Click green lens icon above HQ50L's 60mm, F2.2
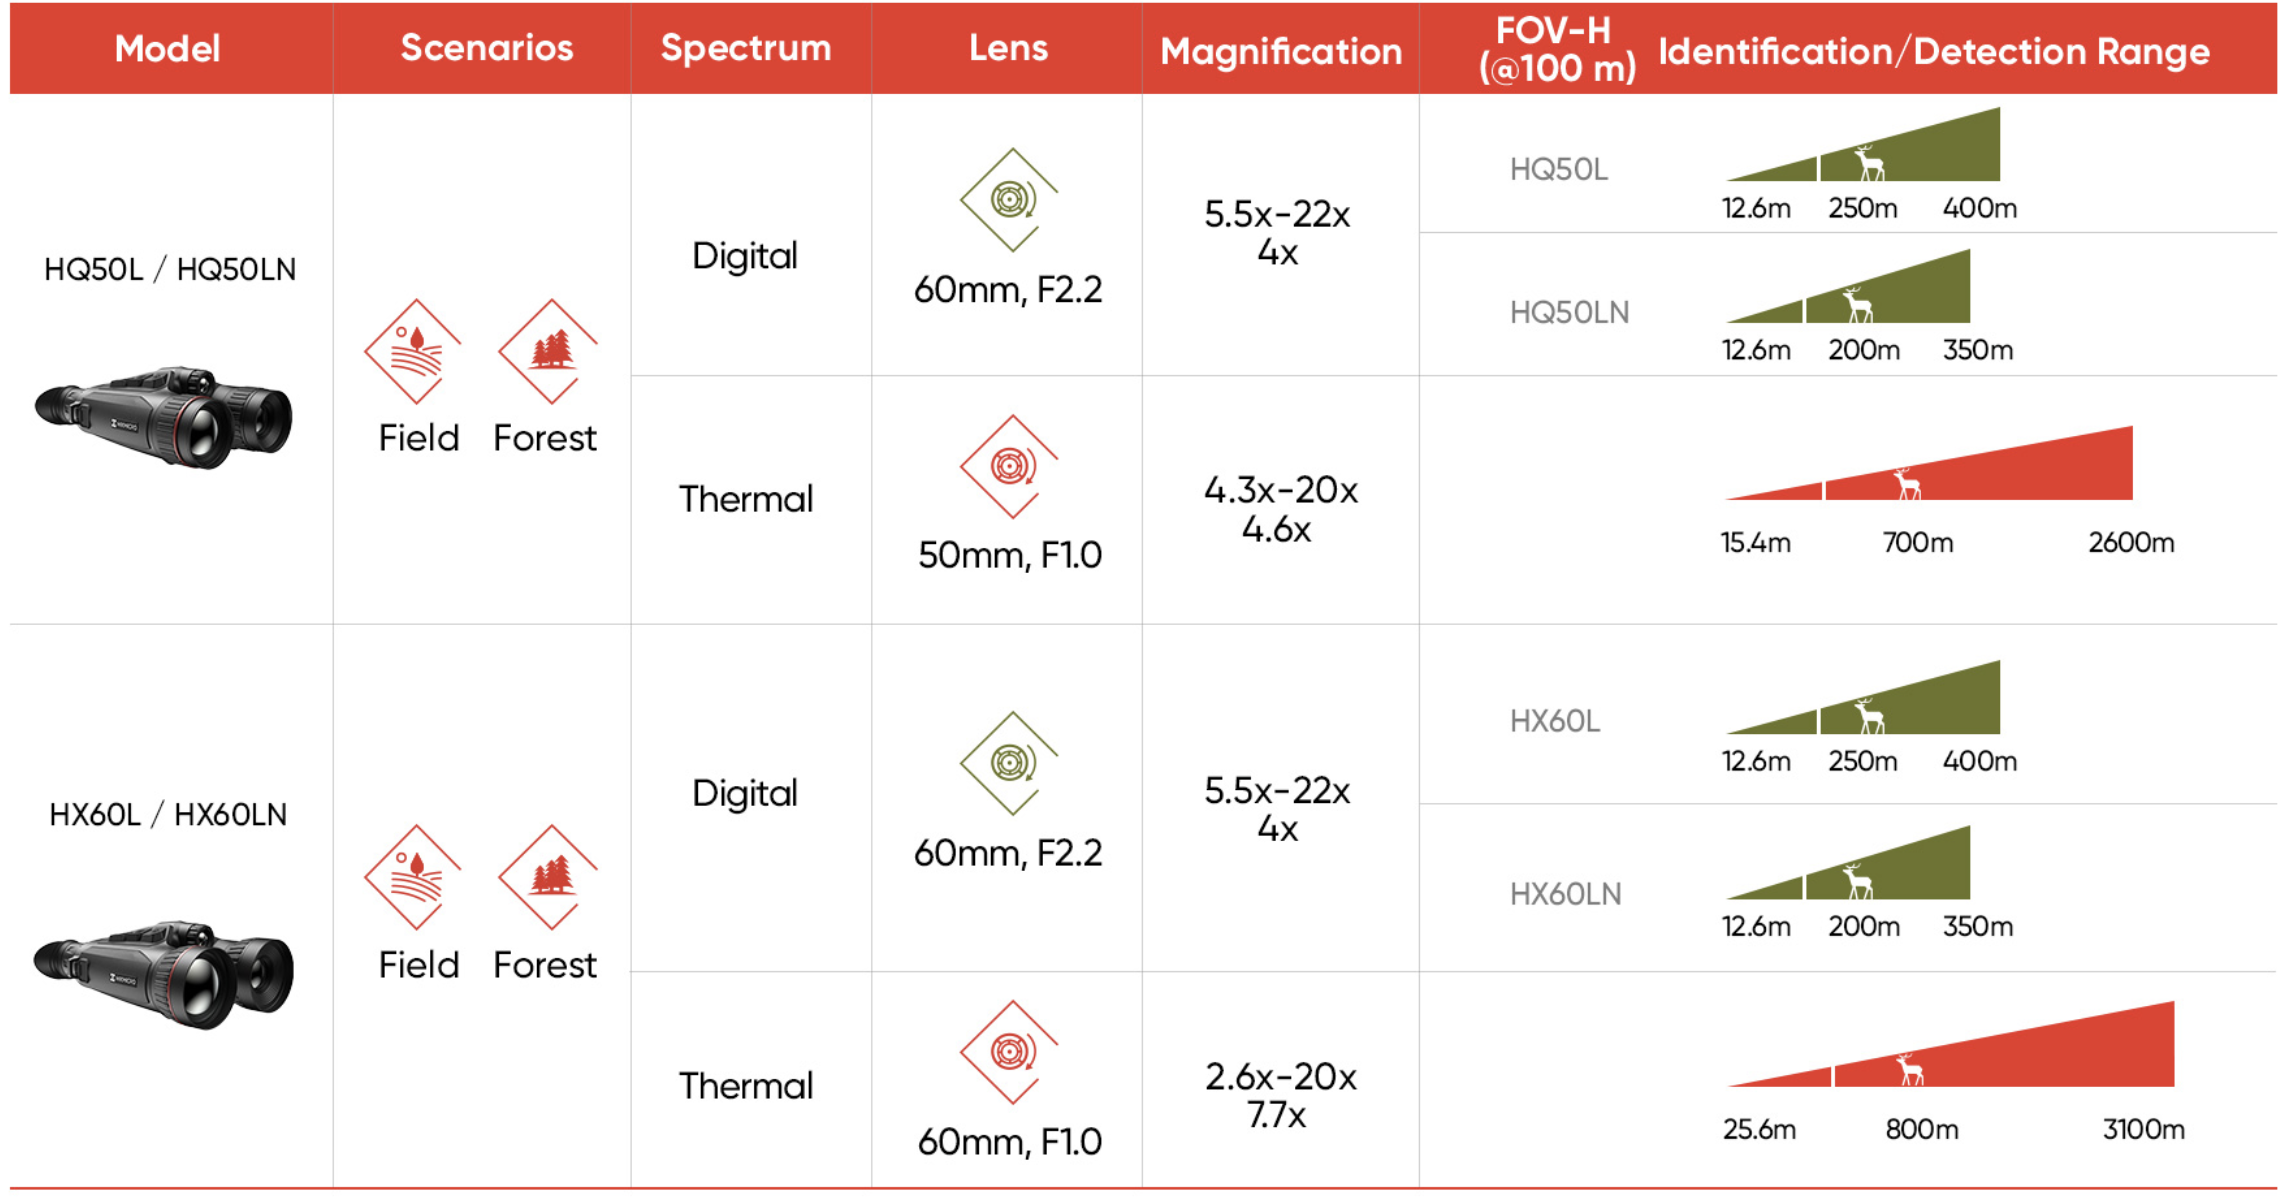 point(1010,199)
